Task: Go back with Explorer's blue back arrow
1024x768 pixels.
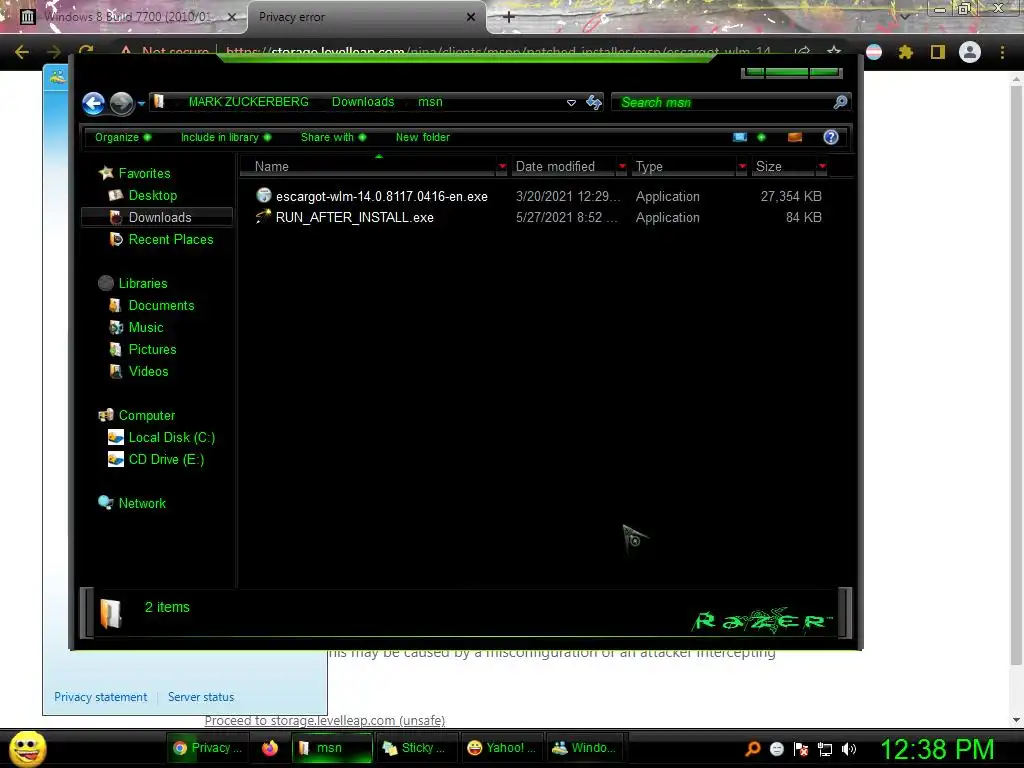Action: pos(93,103)
